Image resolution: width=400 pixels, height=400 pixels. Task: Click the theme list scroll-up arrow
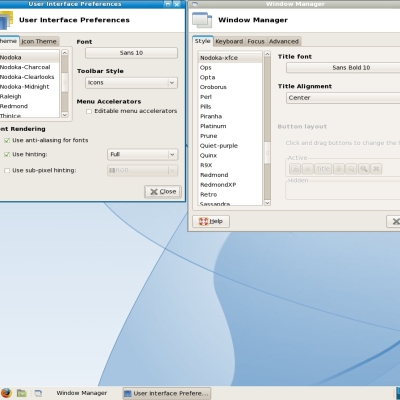coord(65,53)
